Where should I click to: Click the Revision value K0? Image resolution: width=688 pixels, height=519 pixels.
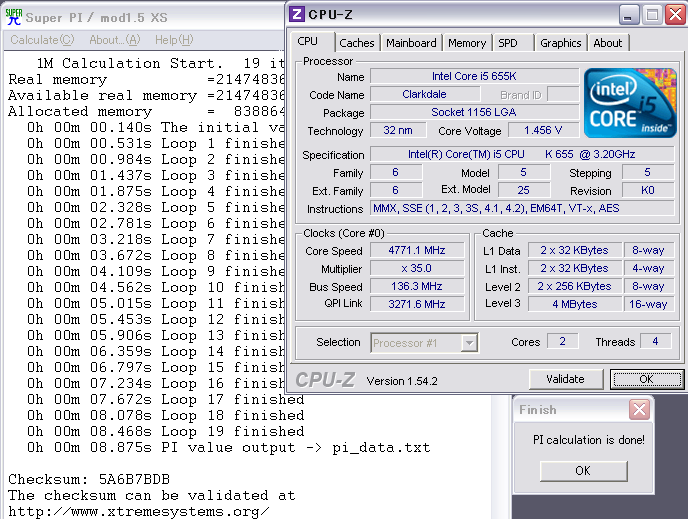tap(648, 190)
